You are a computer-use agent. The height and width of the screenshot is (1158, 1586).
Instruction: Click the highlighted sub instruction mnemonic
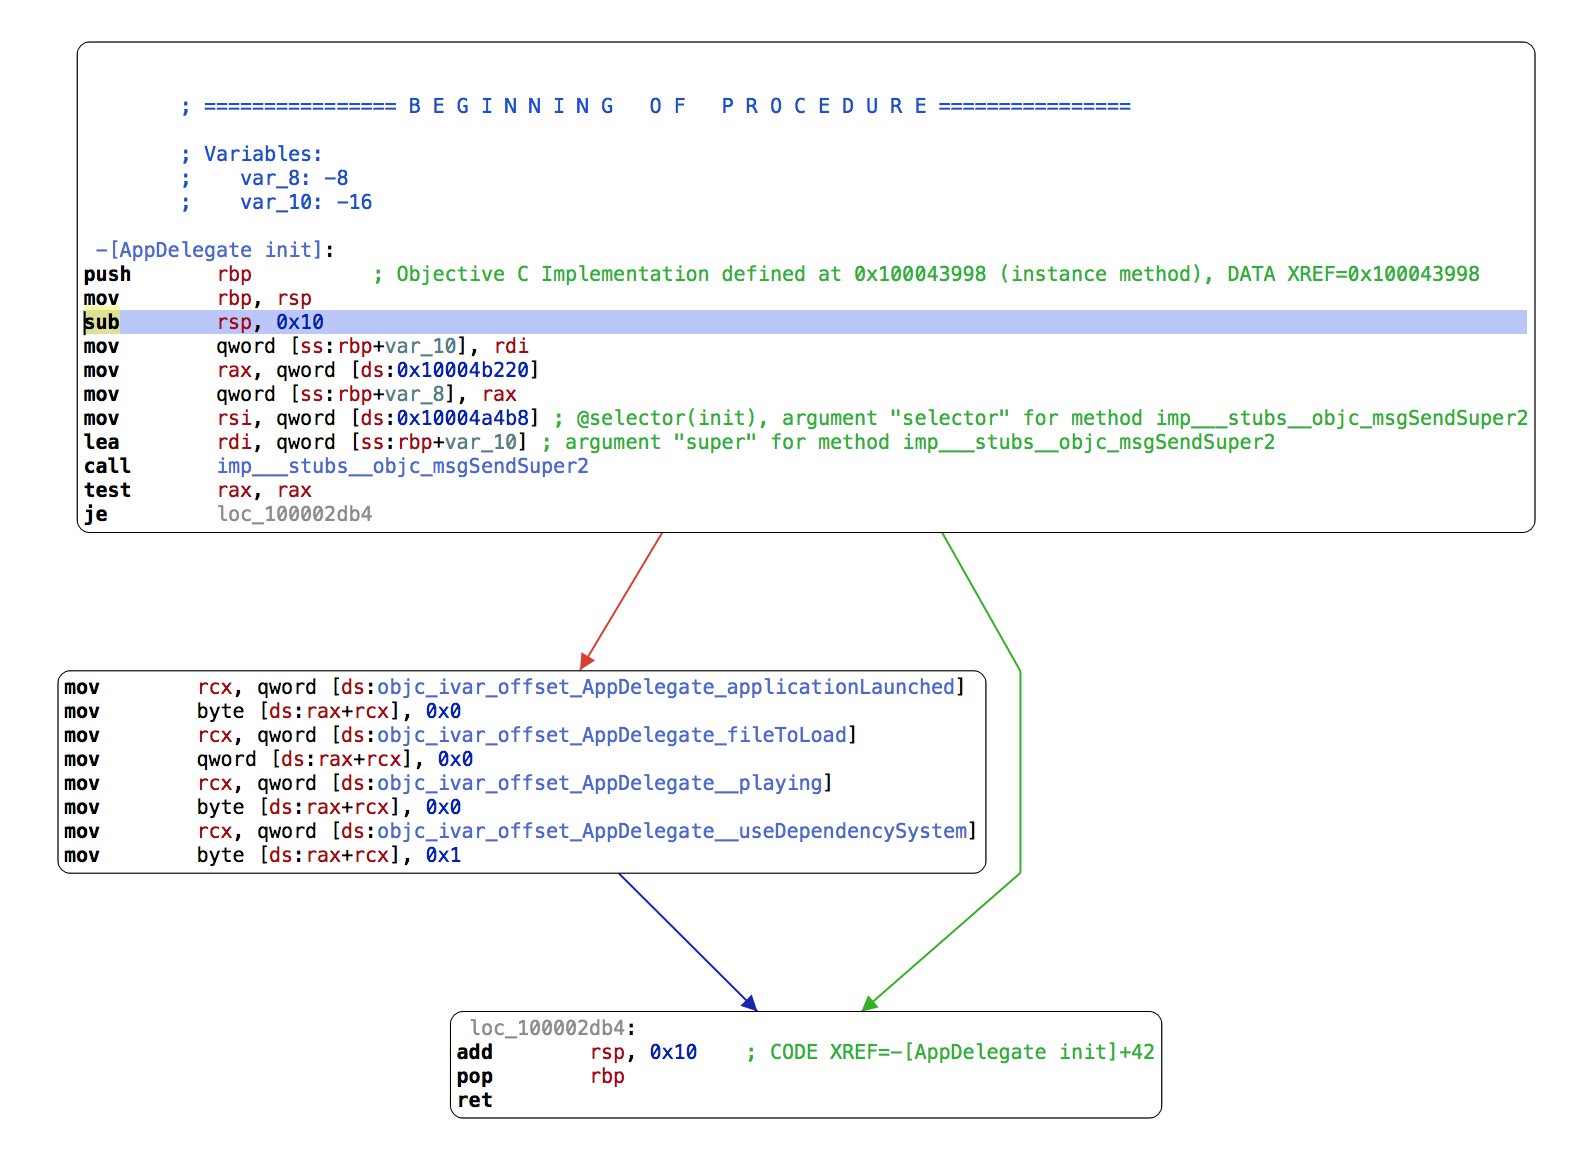(x=101, y=322)
